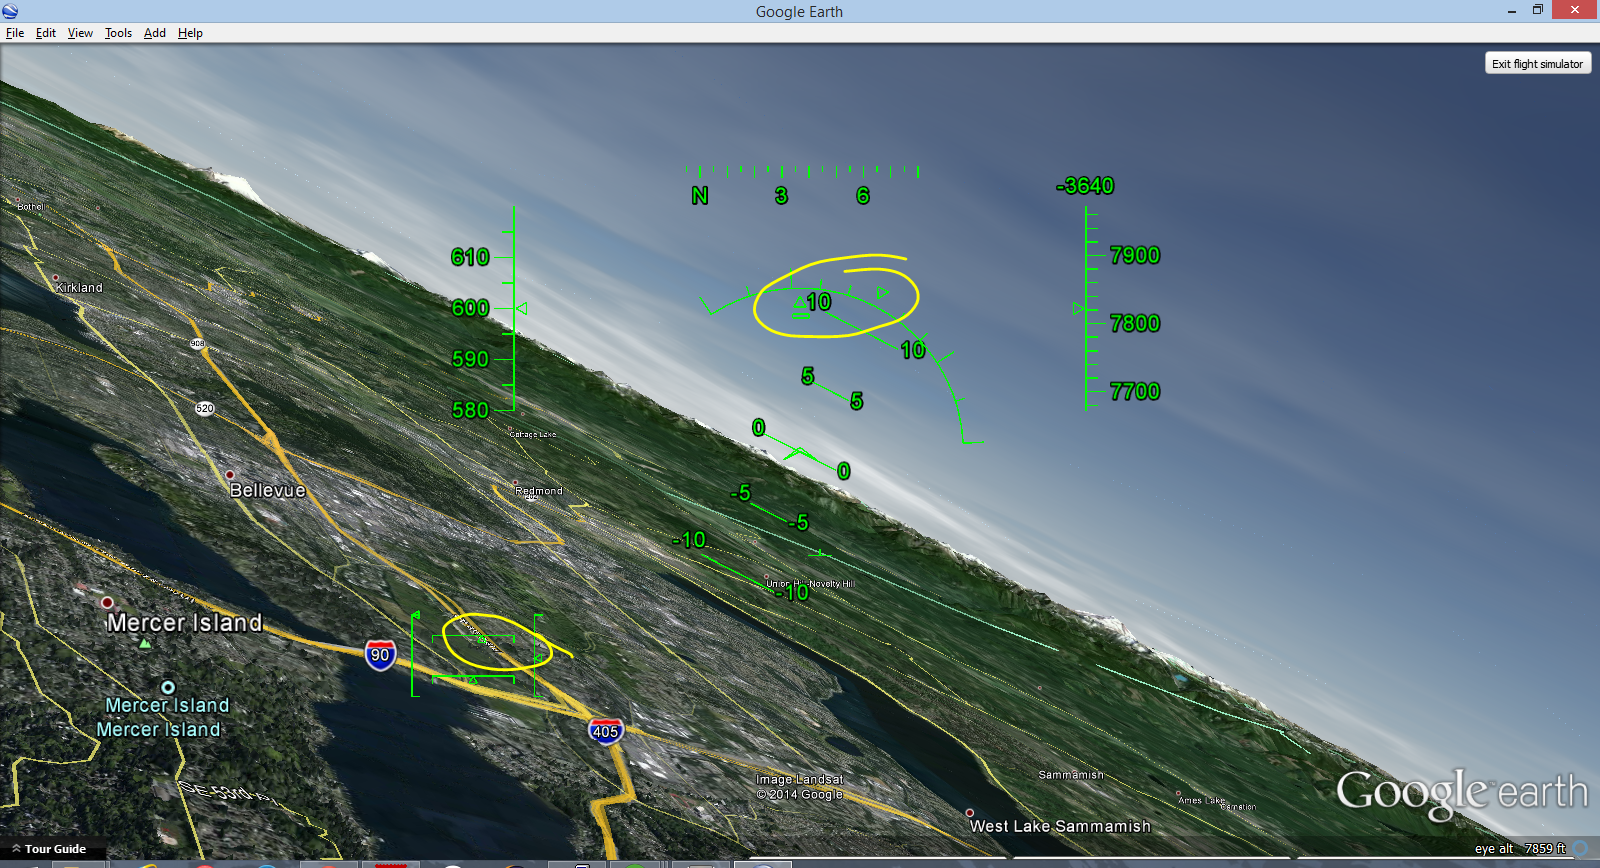Click the -3640 vertical speed readout
Screen dimensions: 1600x868
pyautogui.click(x=1085, y=186)
